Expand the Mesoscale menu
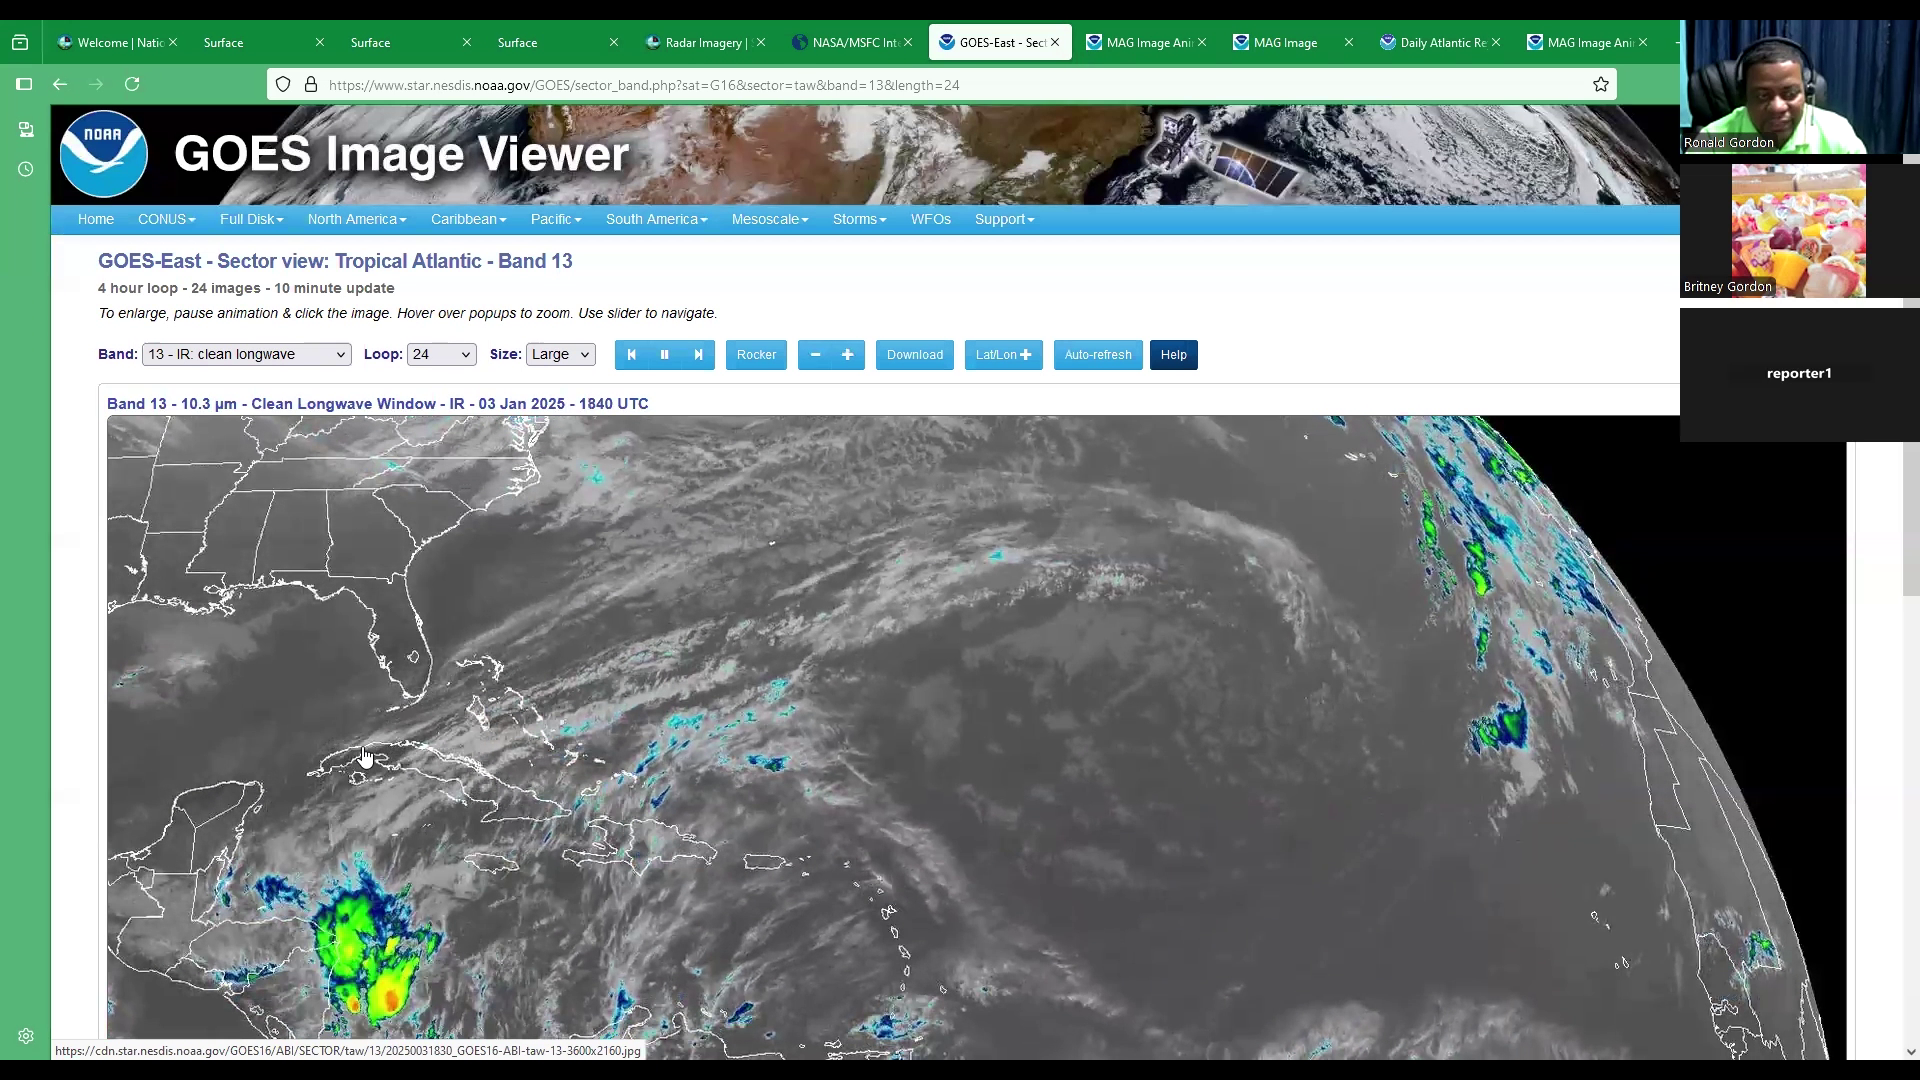 [770, 219]
